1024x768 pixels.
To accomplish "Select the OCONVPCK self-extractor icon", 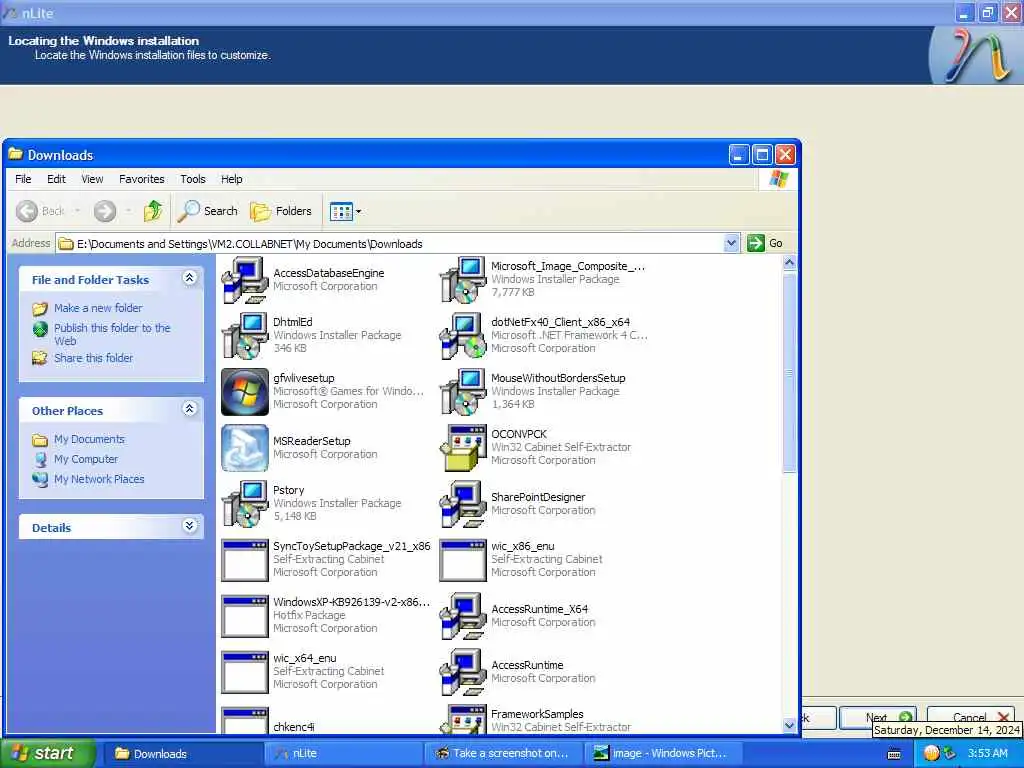I will (462, 448).
